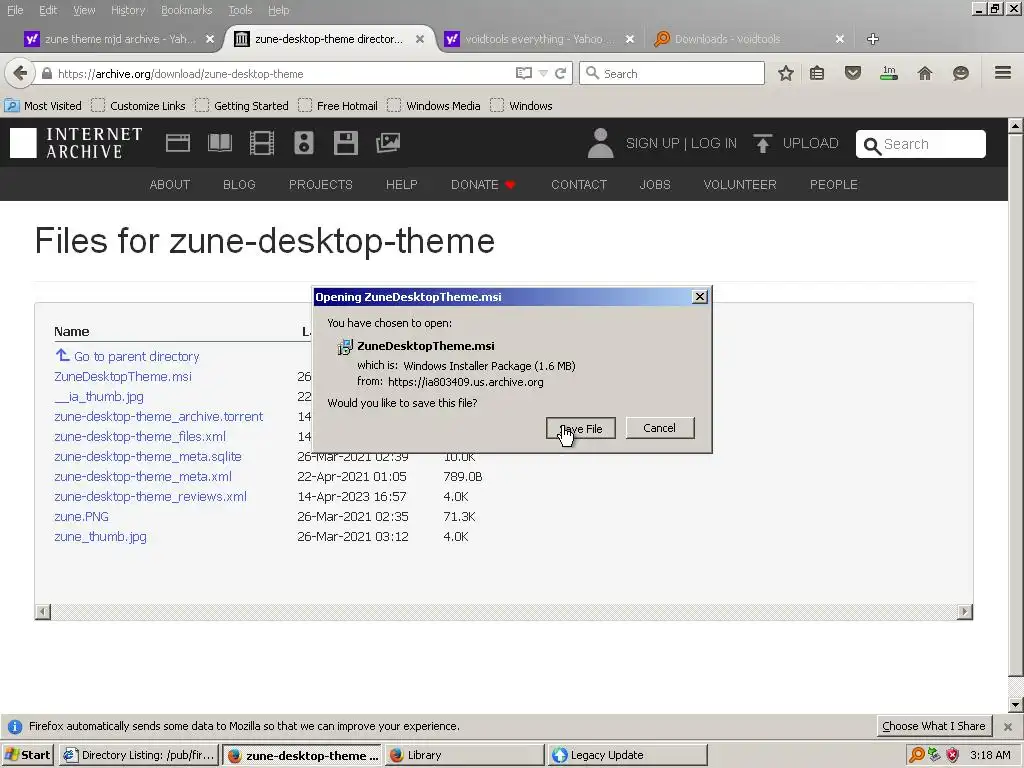Click the file list horizontal scrollbar right arrow
The width and height of the screenshot is (1024, 768).
pyautogui.click(x=965, y=611)
